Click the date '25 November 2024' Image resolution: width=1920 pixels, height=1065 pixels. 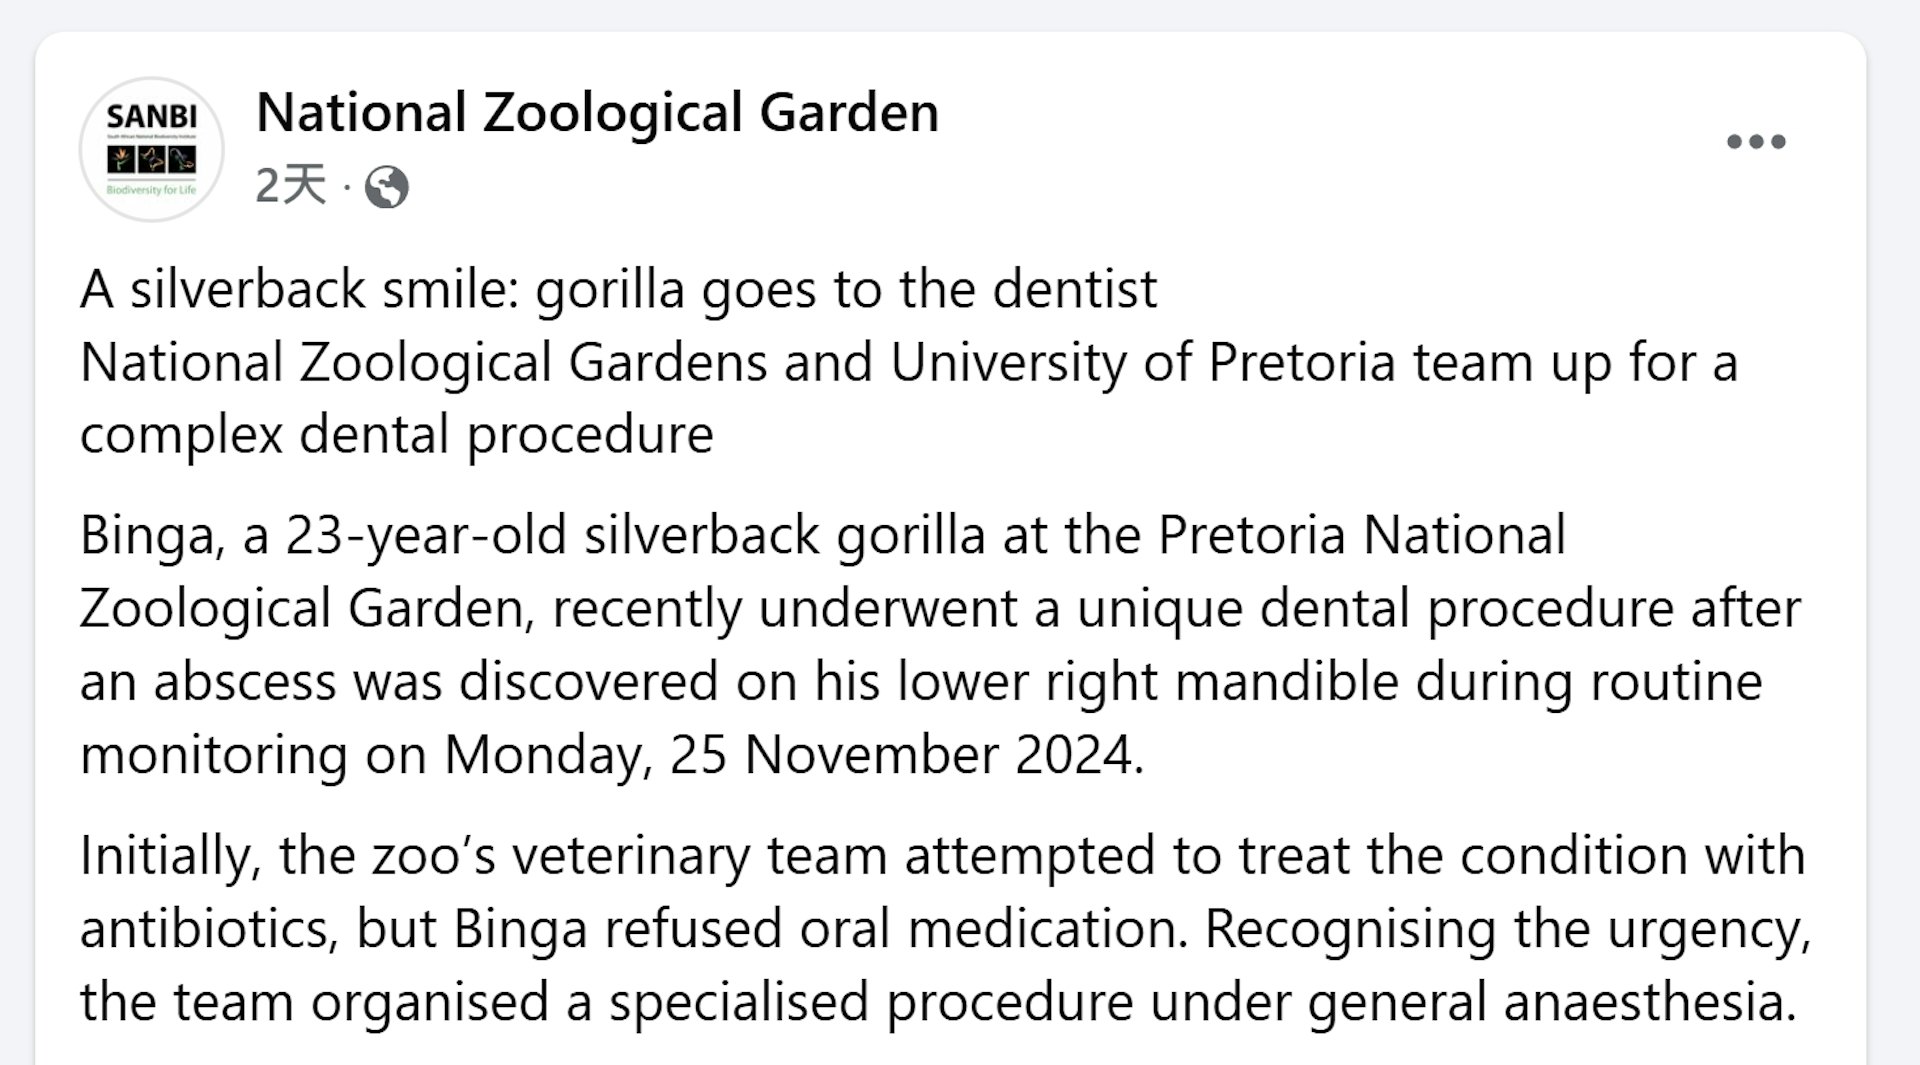coord(907,754)
